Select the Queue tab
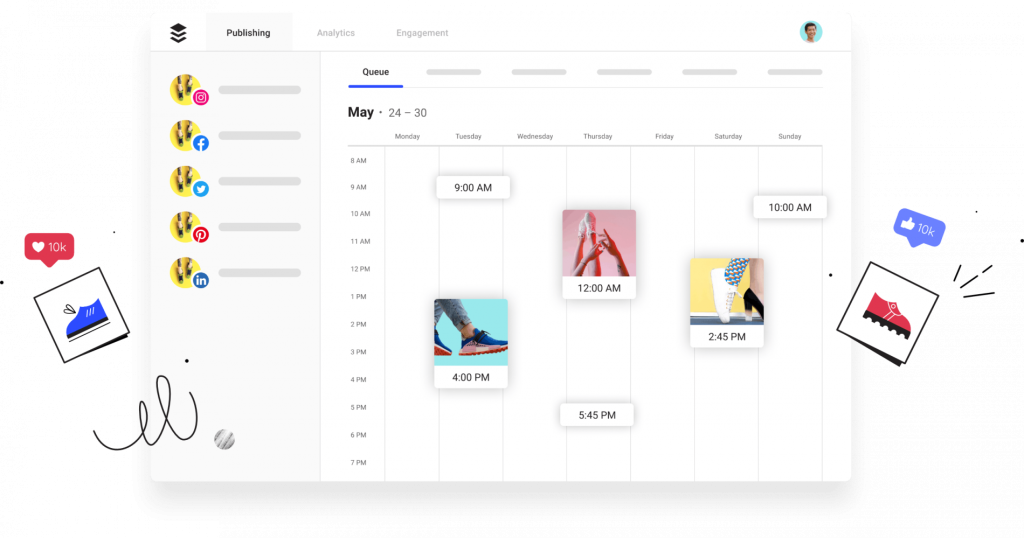Image resolution: width=1024 pixels, height=538 pixels. (x=375, y=72)
